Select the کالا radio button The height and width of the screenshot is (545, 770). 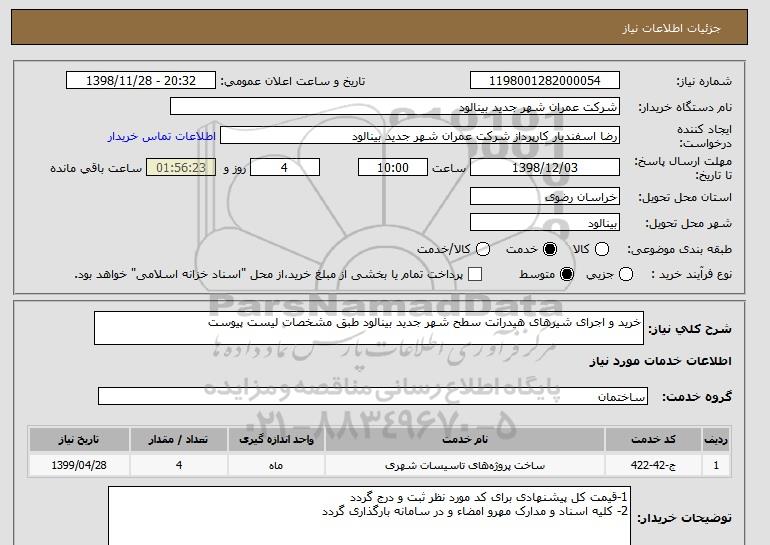(602, 249)
